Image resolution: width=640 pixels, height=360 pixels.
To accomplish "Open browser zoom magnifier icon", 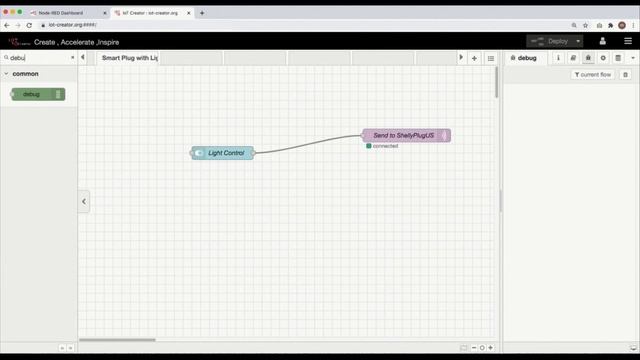I will tap(574, 25).
